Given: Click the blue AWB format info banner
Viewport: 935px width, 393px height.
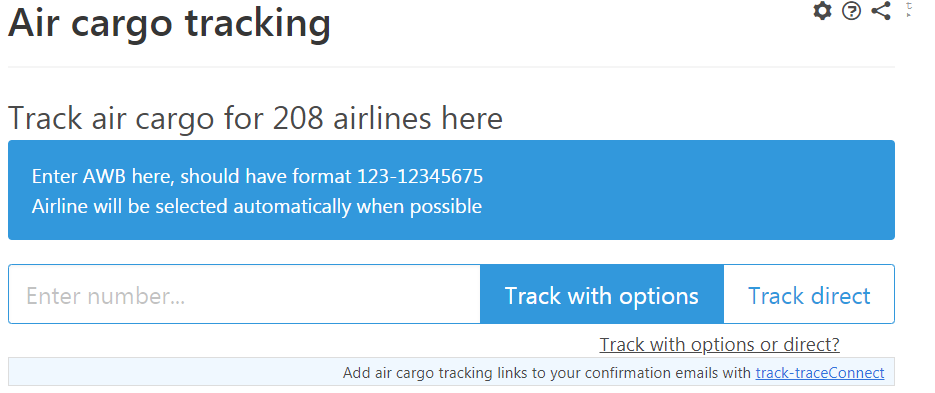Looking at the screenshot, I should point(451,190).
